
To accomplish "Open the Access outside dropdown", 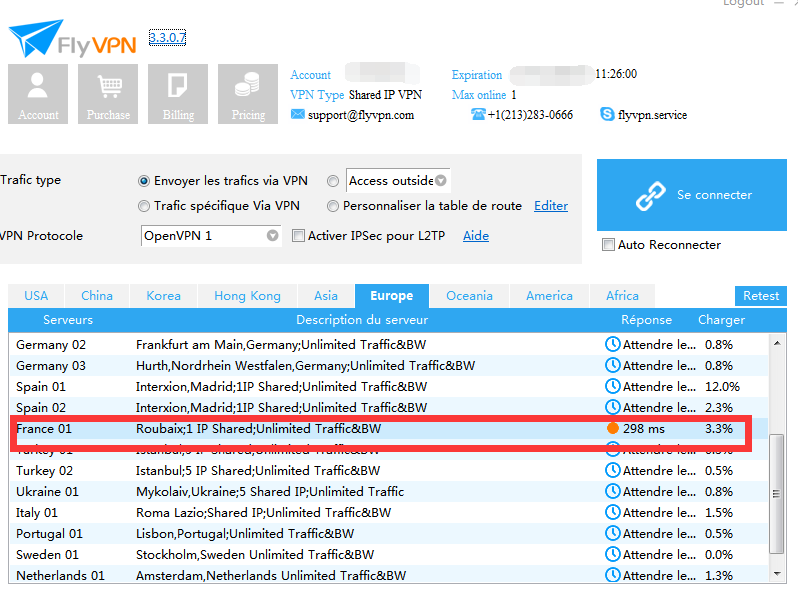I will (x=398, y=181).
